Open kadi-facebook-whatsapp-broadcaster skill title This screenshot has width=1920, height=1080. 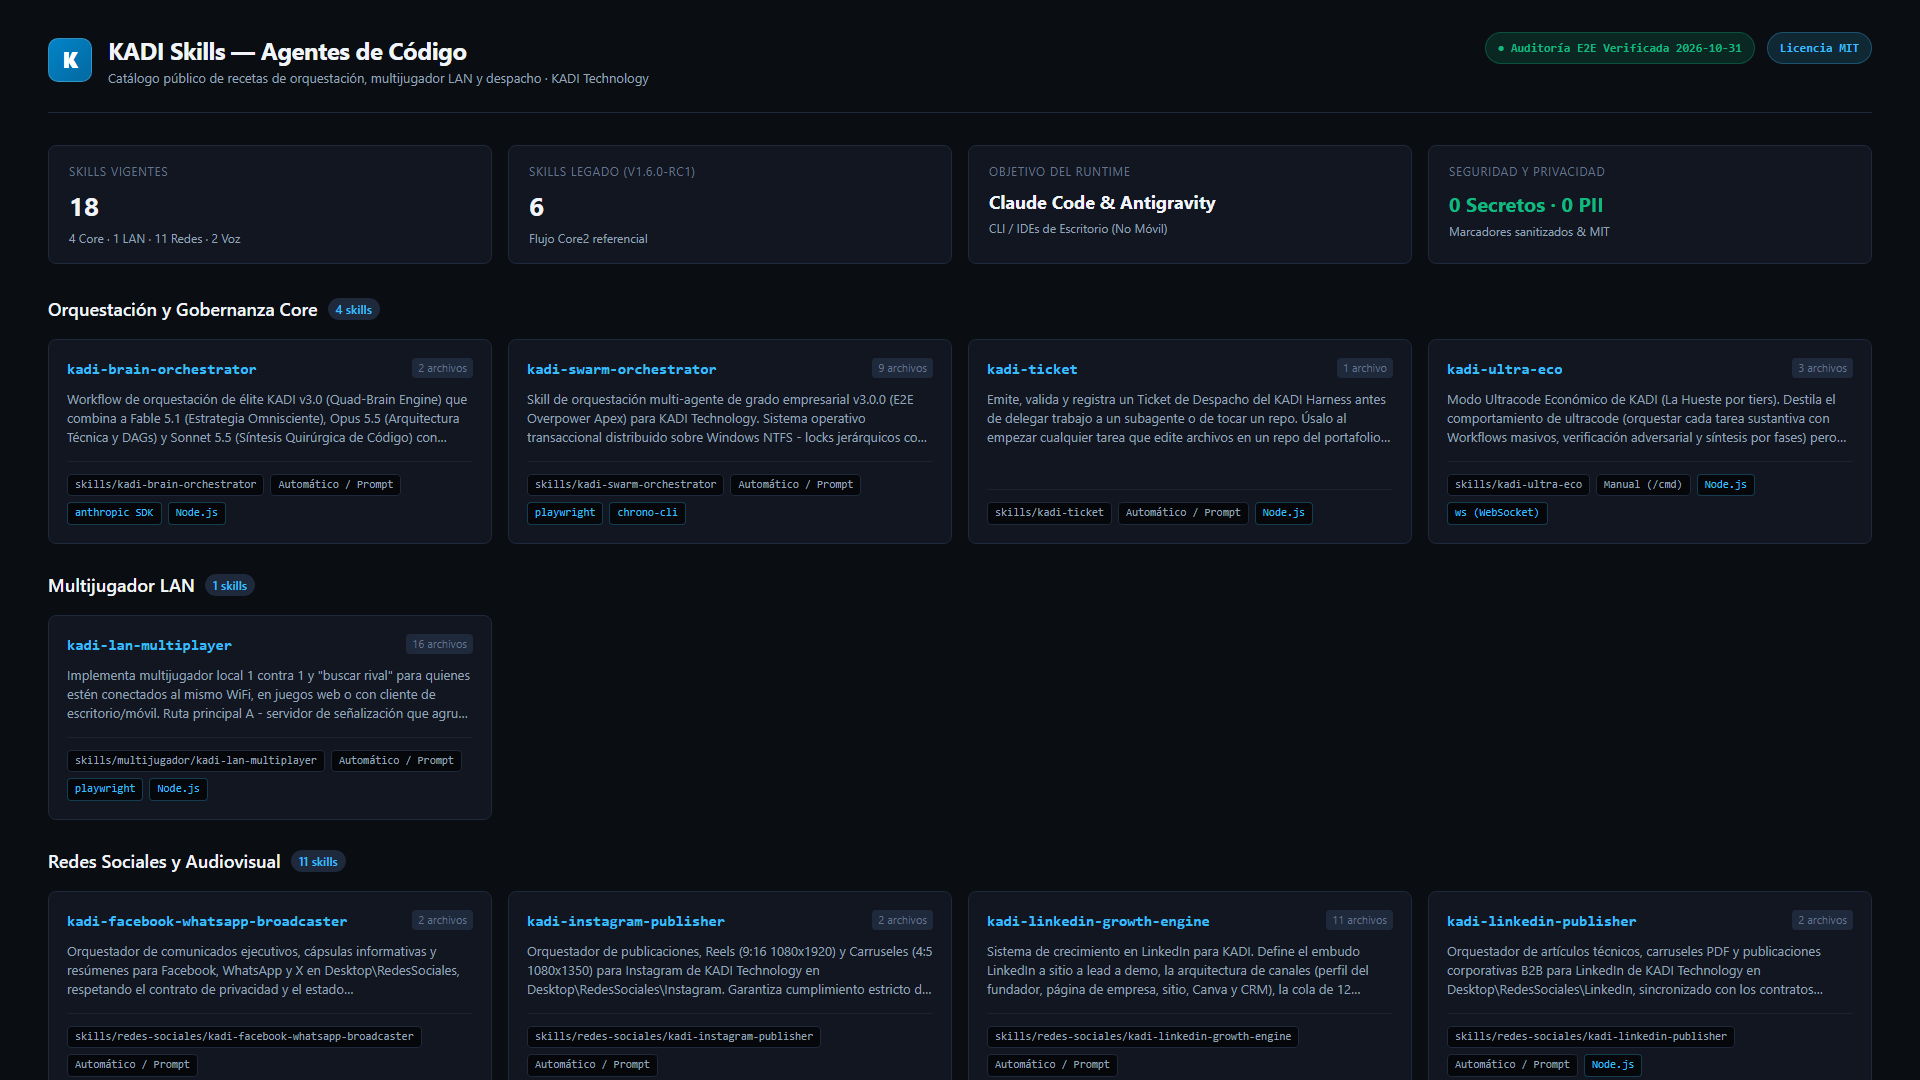tap(207, 921)
